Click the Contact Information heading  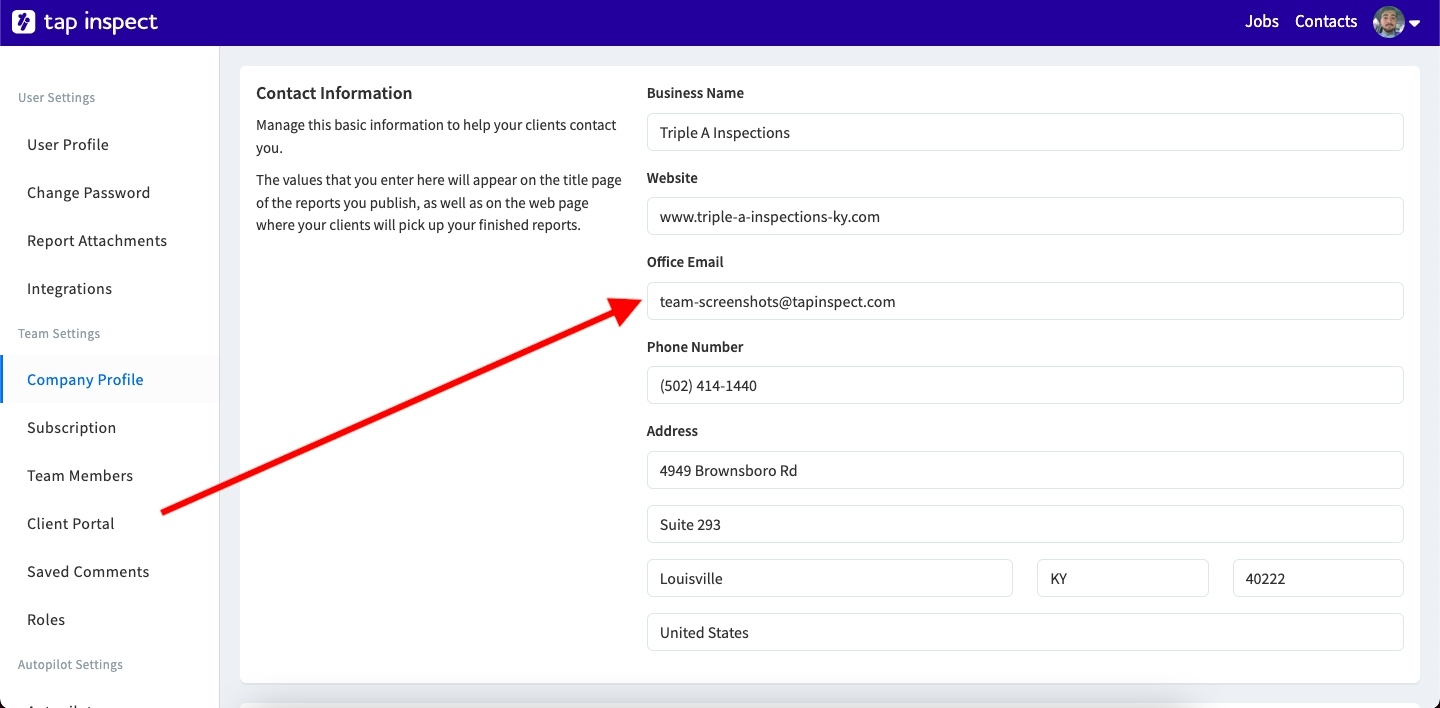pos(334,93)
